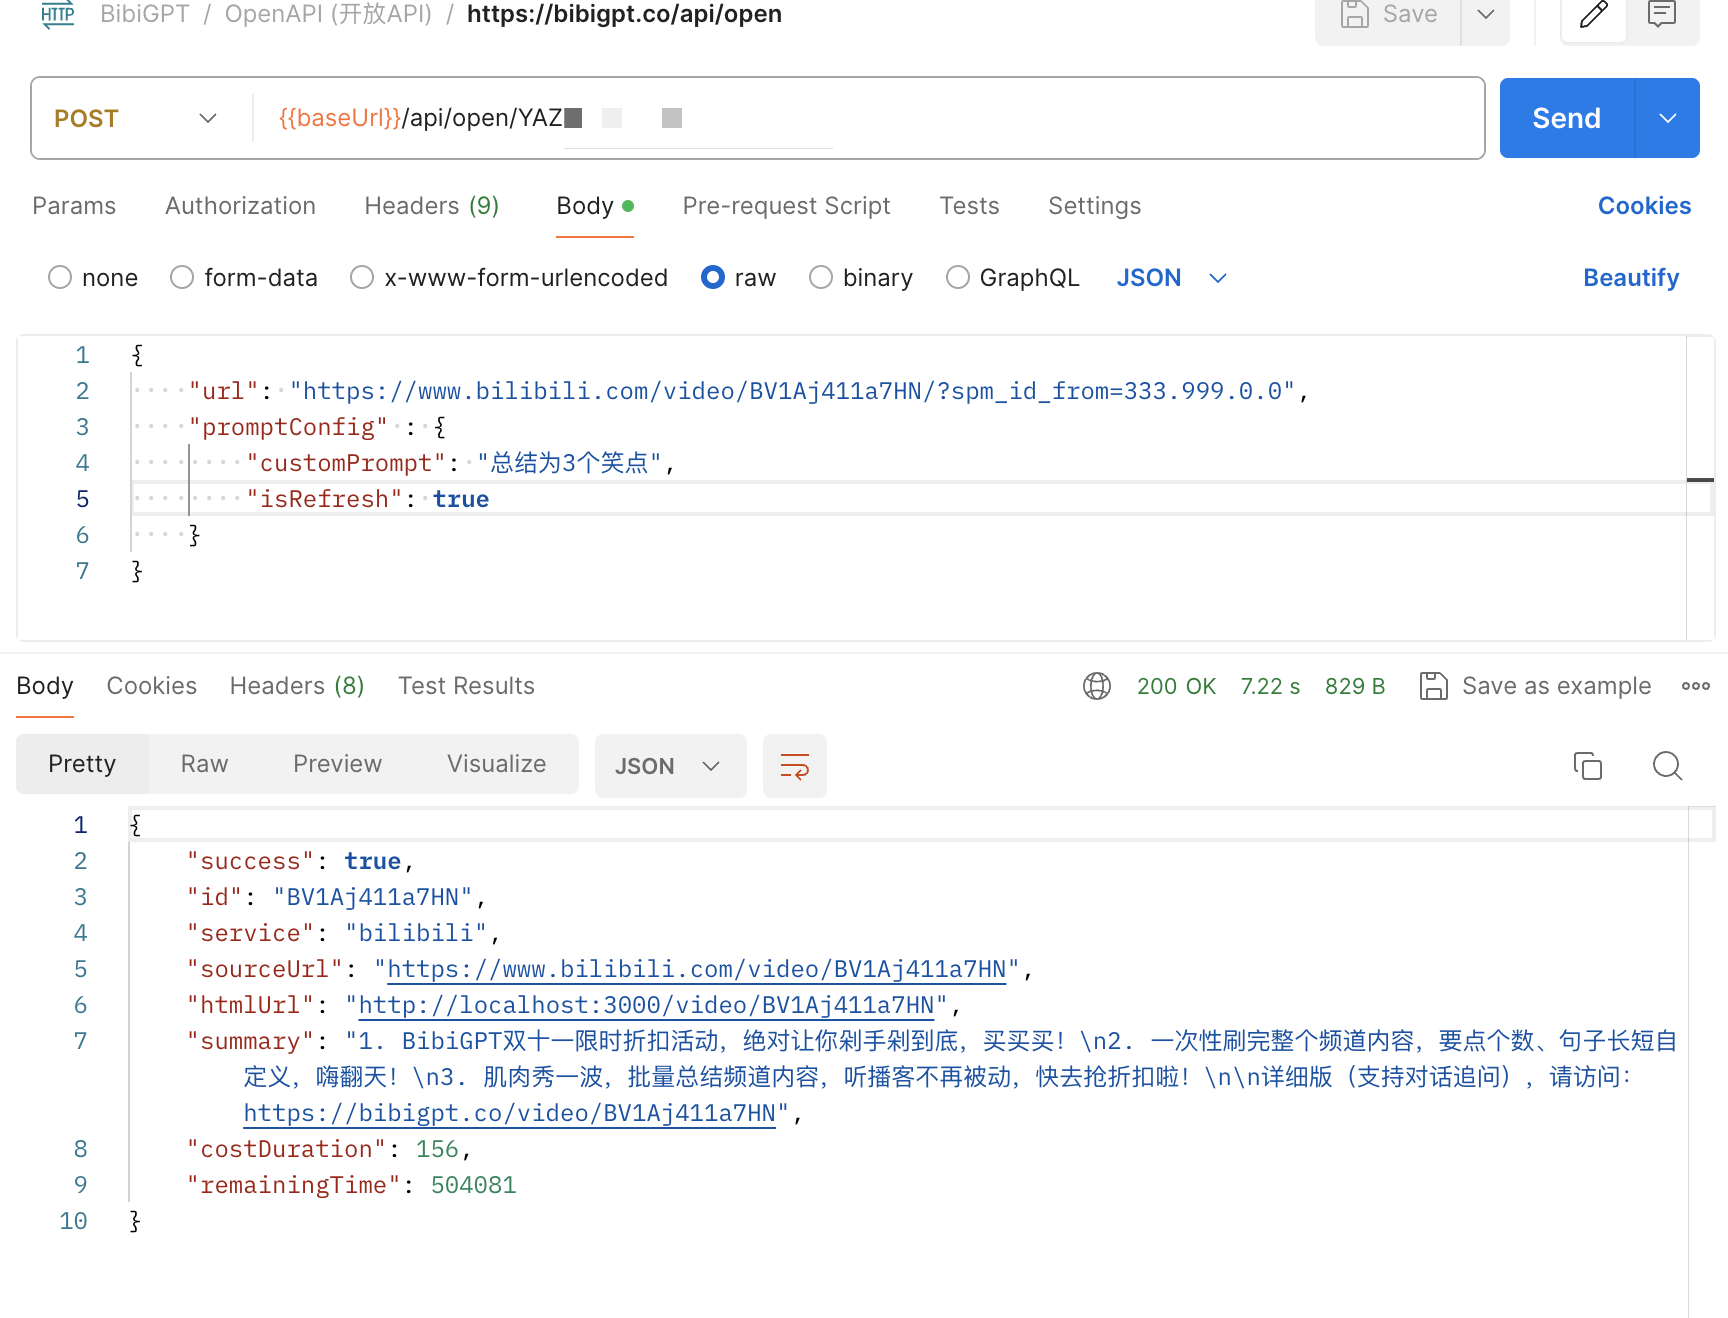Click BibiGPT in the breadcrumb
Image resolution: width=1728 pixels, height=1318 pixels.
[145, 14]
